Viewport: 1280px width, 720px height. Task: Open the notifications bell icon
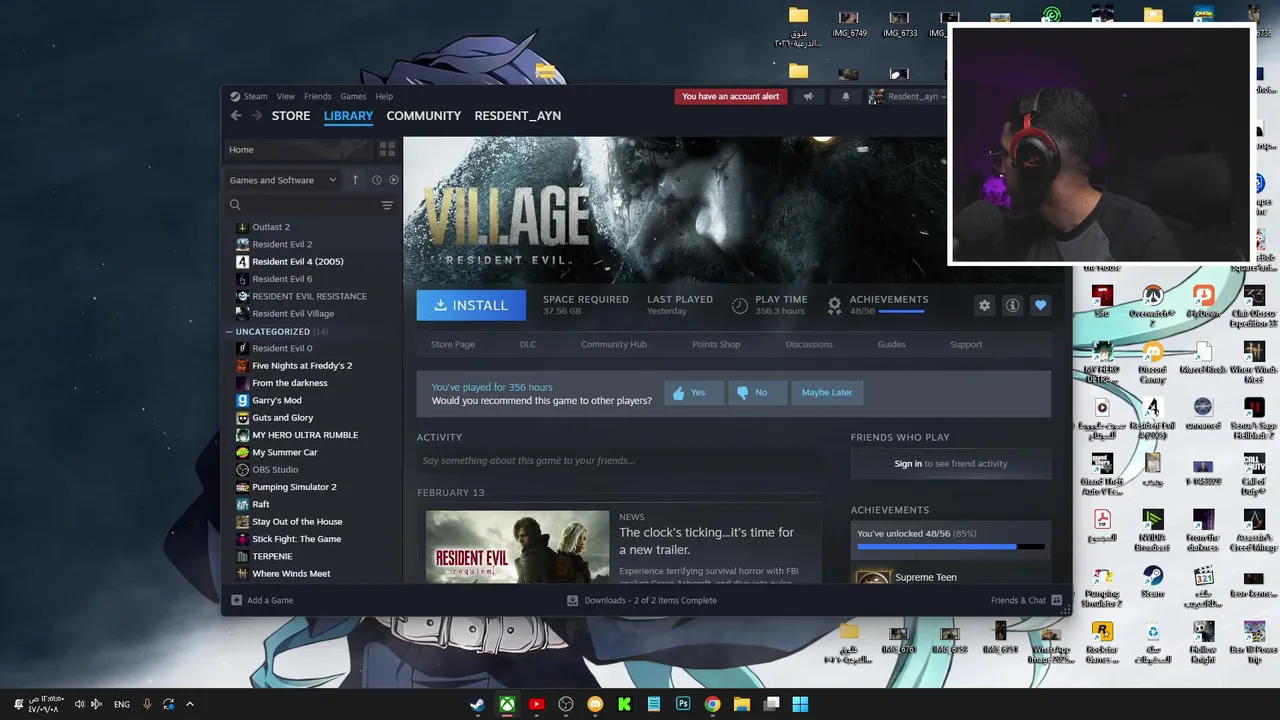tap(845, 97)
